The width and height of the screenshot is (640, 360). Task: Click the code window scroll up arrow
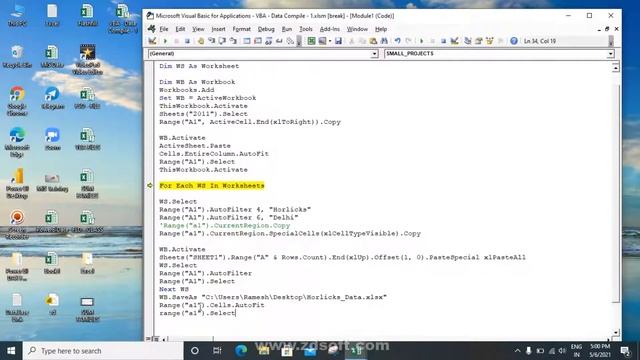click(616, 67)
